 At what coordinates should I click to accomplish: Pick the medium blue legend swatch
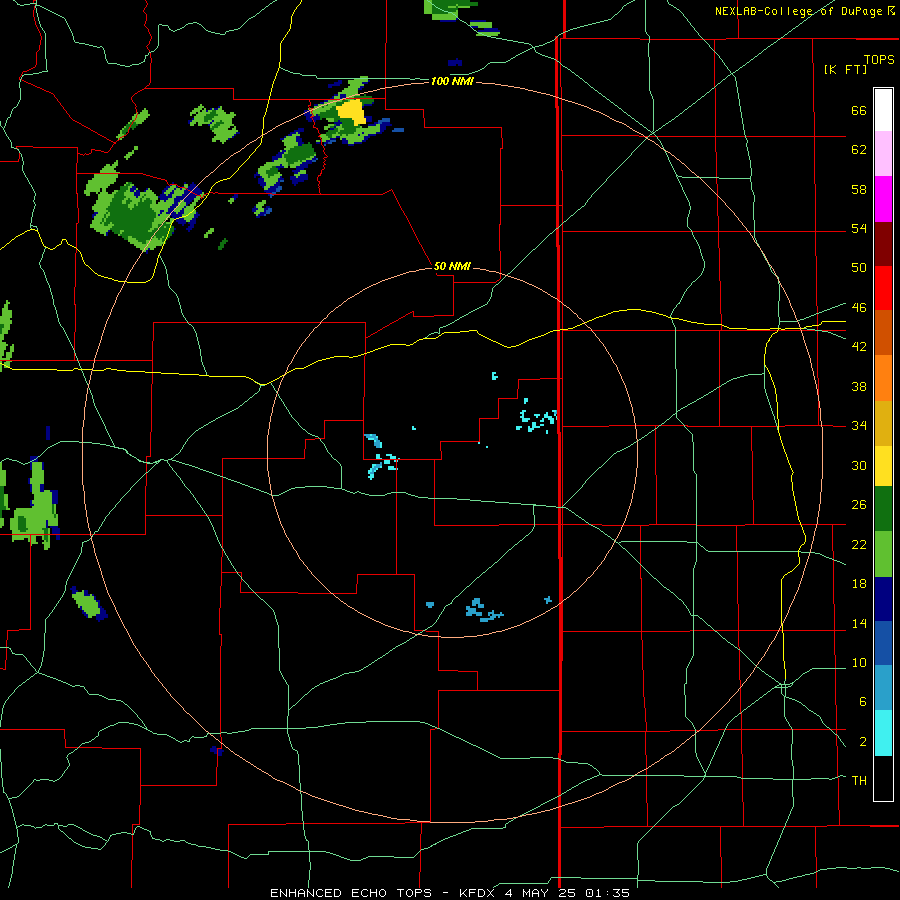pyautogui.click(x=883, y=643)
